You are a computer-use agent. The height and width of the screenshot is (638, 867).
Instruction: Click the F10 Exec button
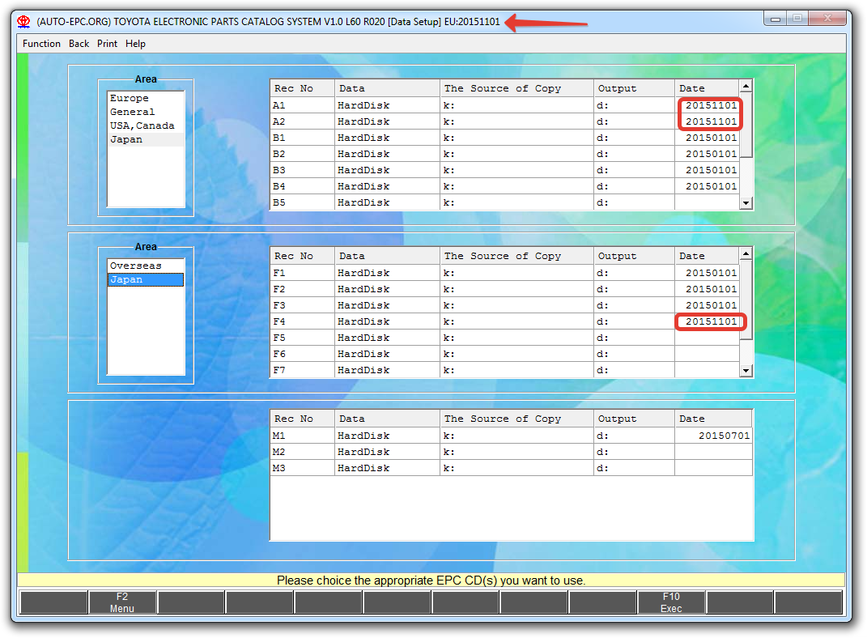[x=671, y=603]
